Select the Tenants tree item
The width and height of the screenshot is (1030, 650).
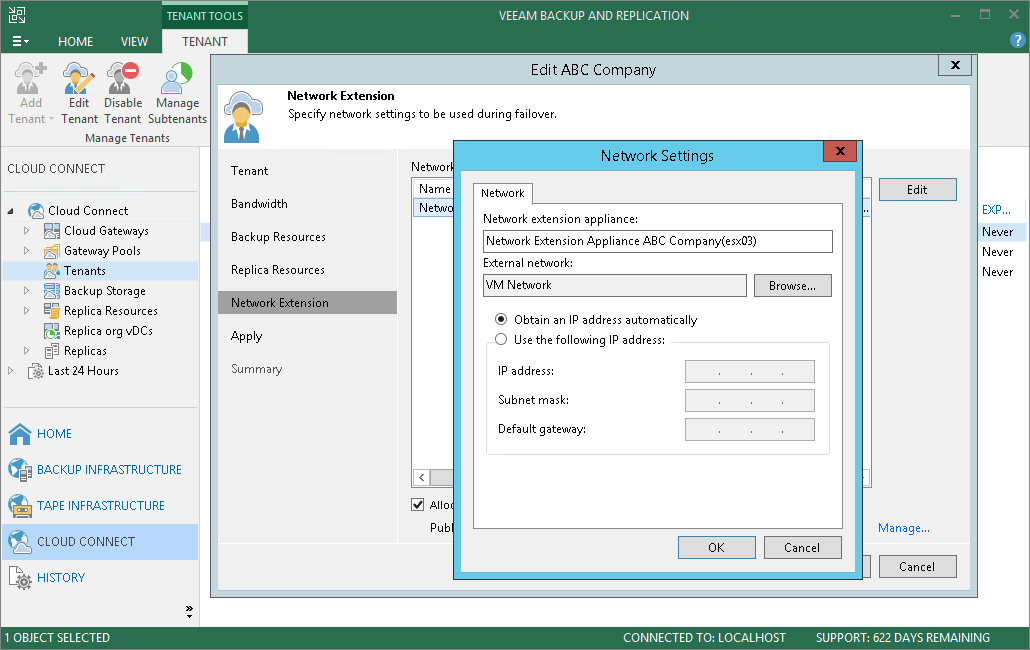[x=85, y=271]
